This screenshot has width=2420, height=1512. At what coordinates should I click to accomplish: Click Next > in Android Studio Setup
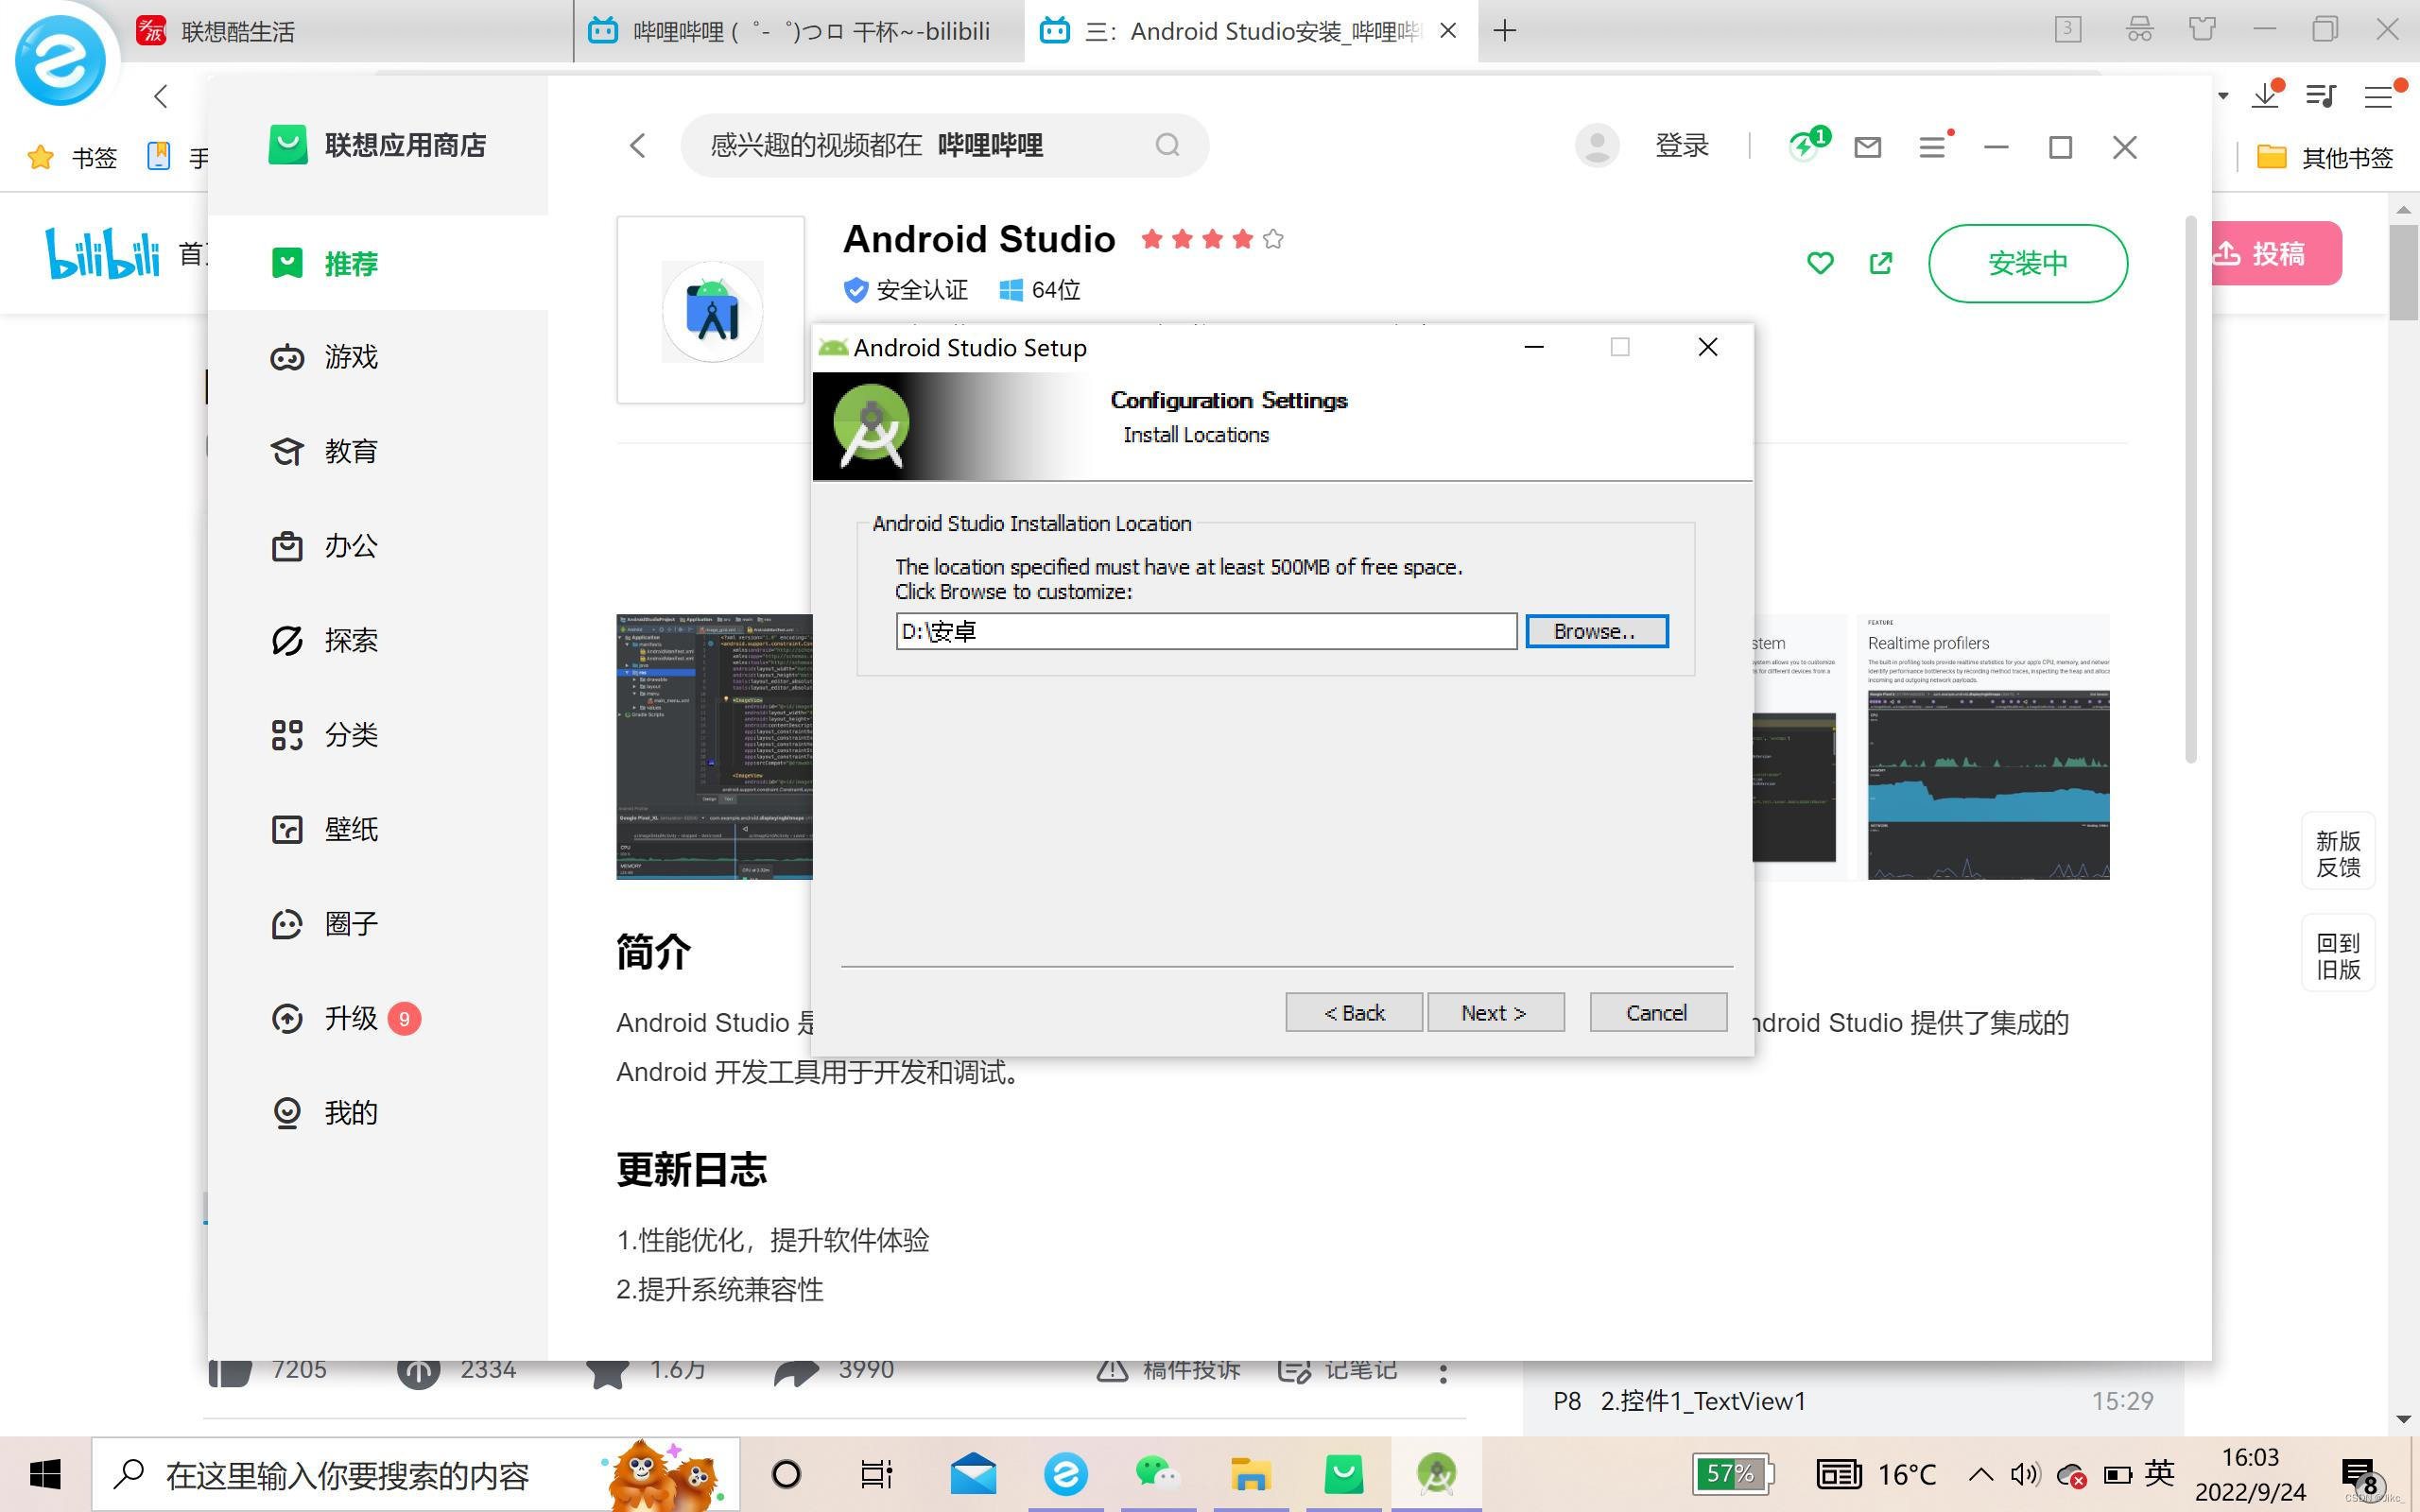click(1495, 1012)
